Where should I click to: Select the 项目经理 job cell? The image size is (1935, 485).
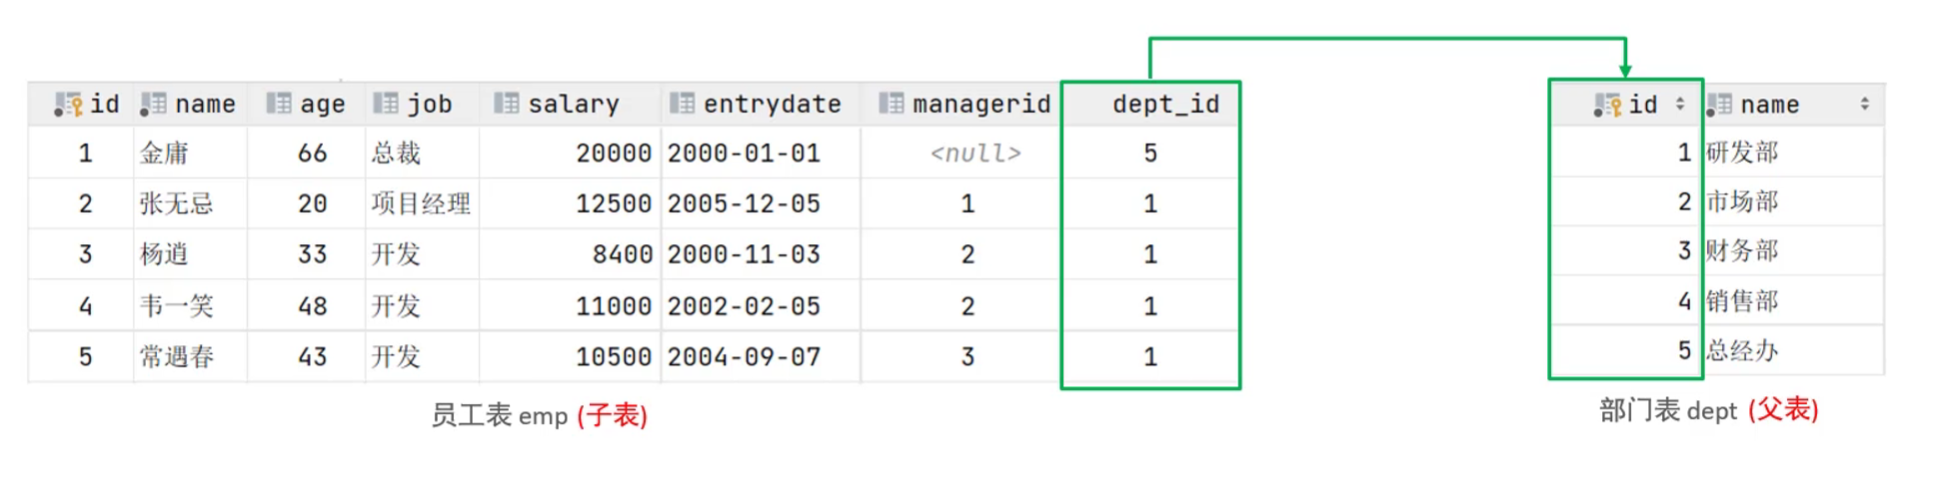click(420, 204)
